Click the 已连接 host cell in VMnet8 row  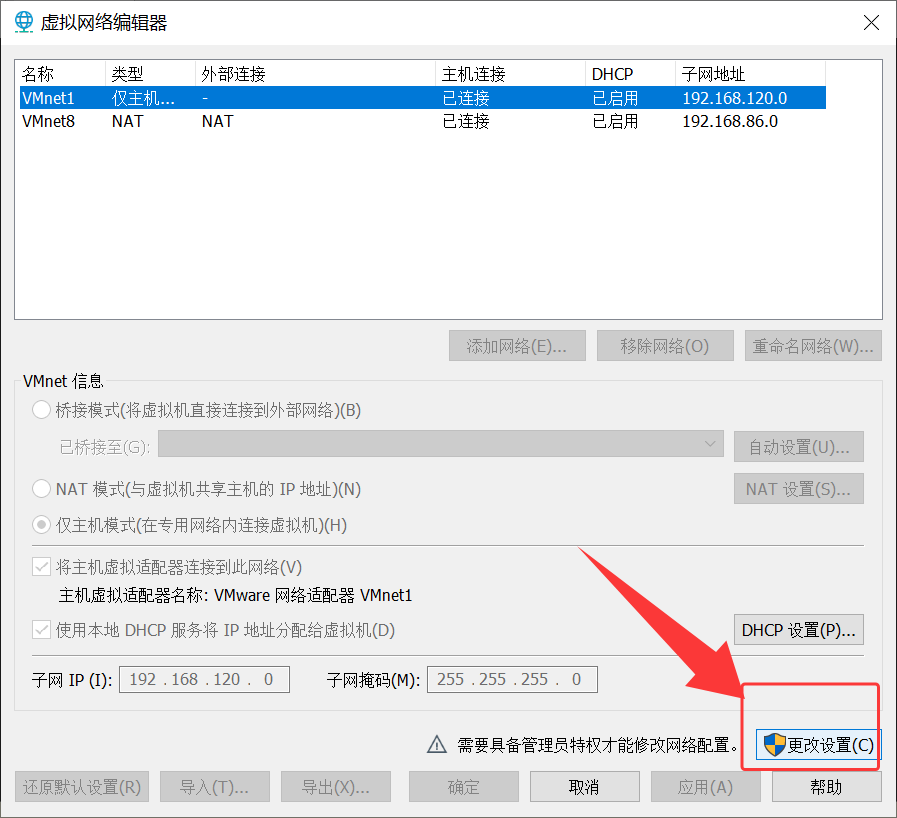[466, 121]
